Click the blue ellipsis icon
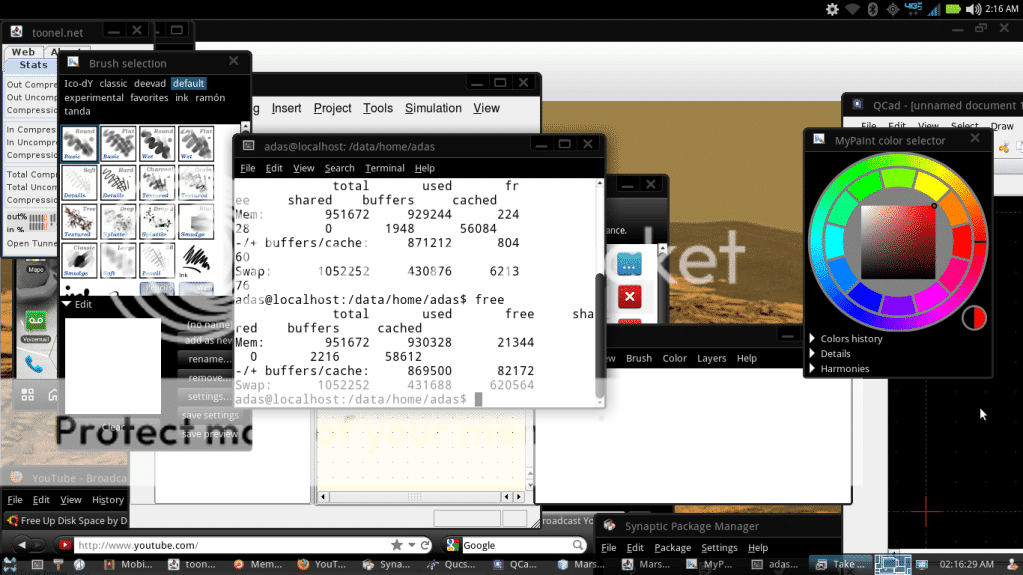The height and width of the screenshot is (575, 1023). pos(629,265)
